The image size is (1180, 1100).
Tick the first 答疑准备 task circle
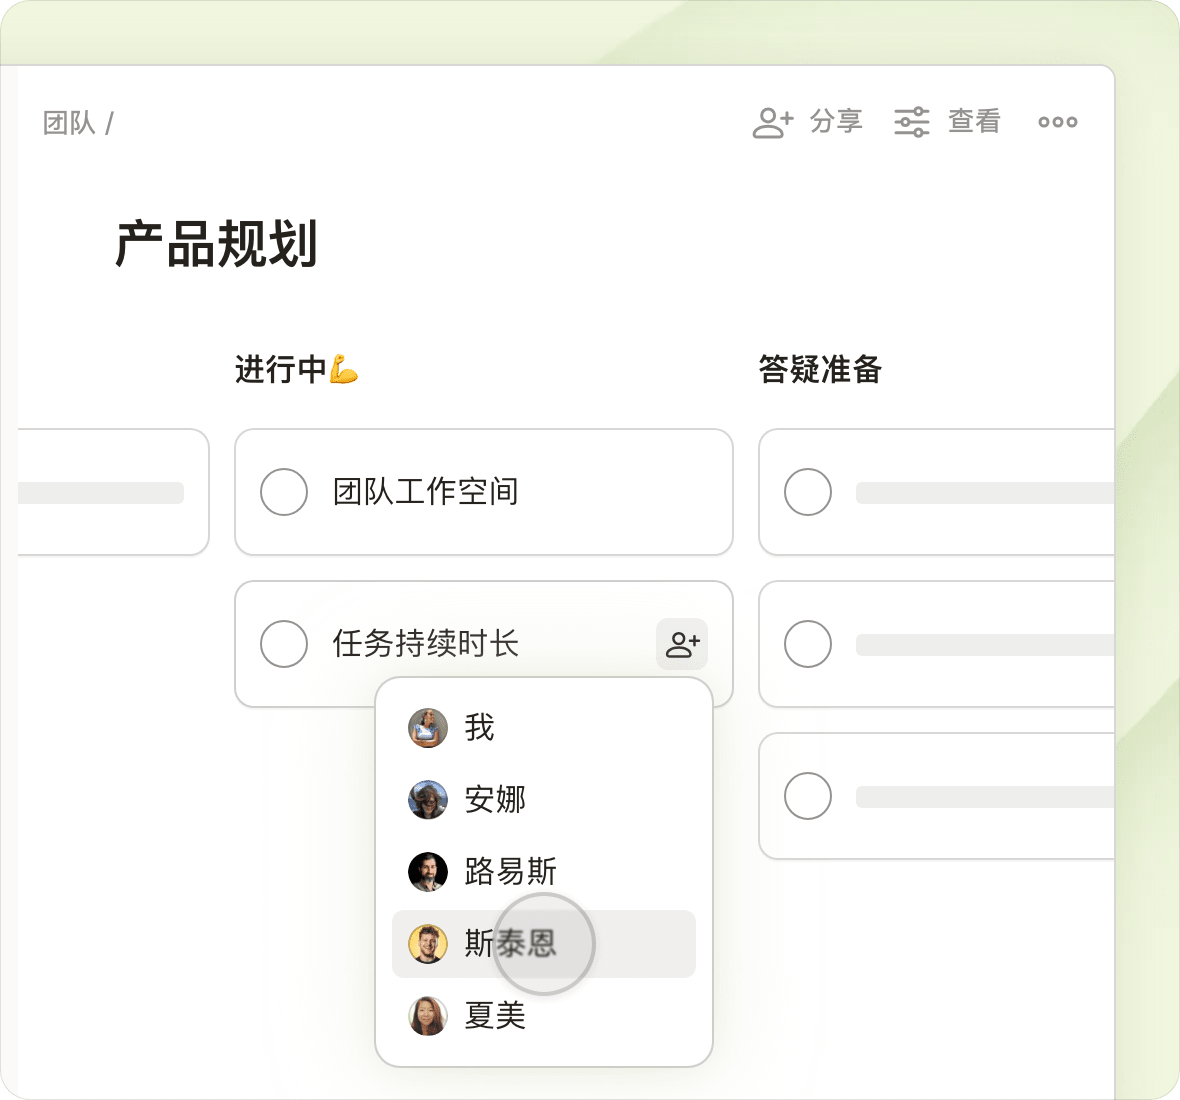(x=807, y=492)
